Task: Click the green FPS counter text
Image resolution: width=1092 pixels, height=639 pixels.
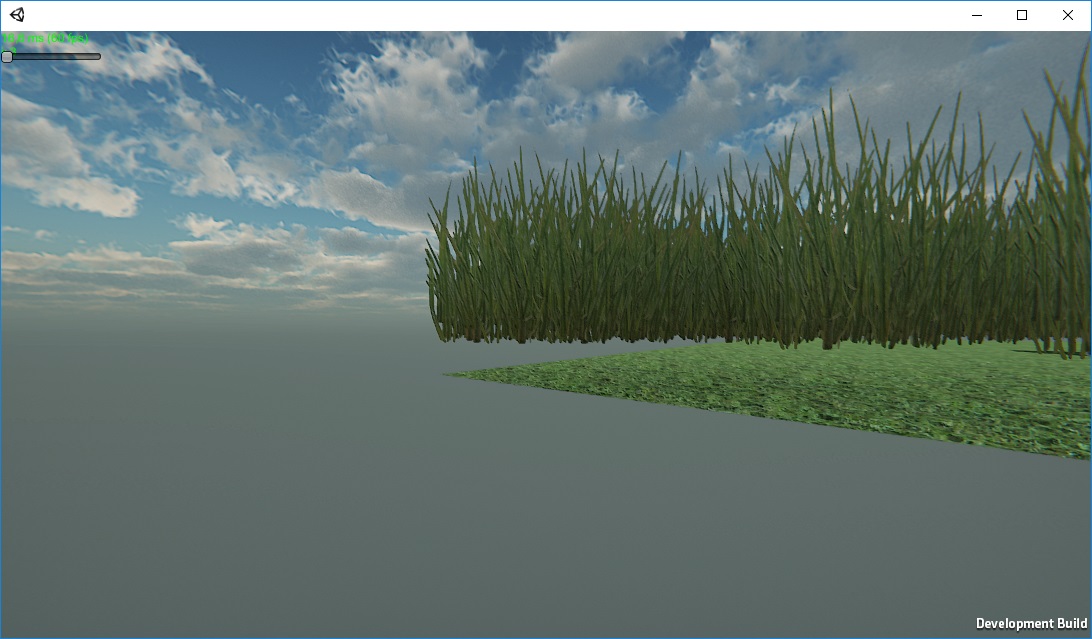Action: click(x=45, y=39)
